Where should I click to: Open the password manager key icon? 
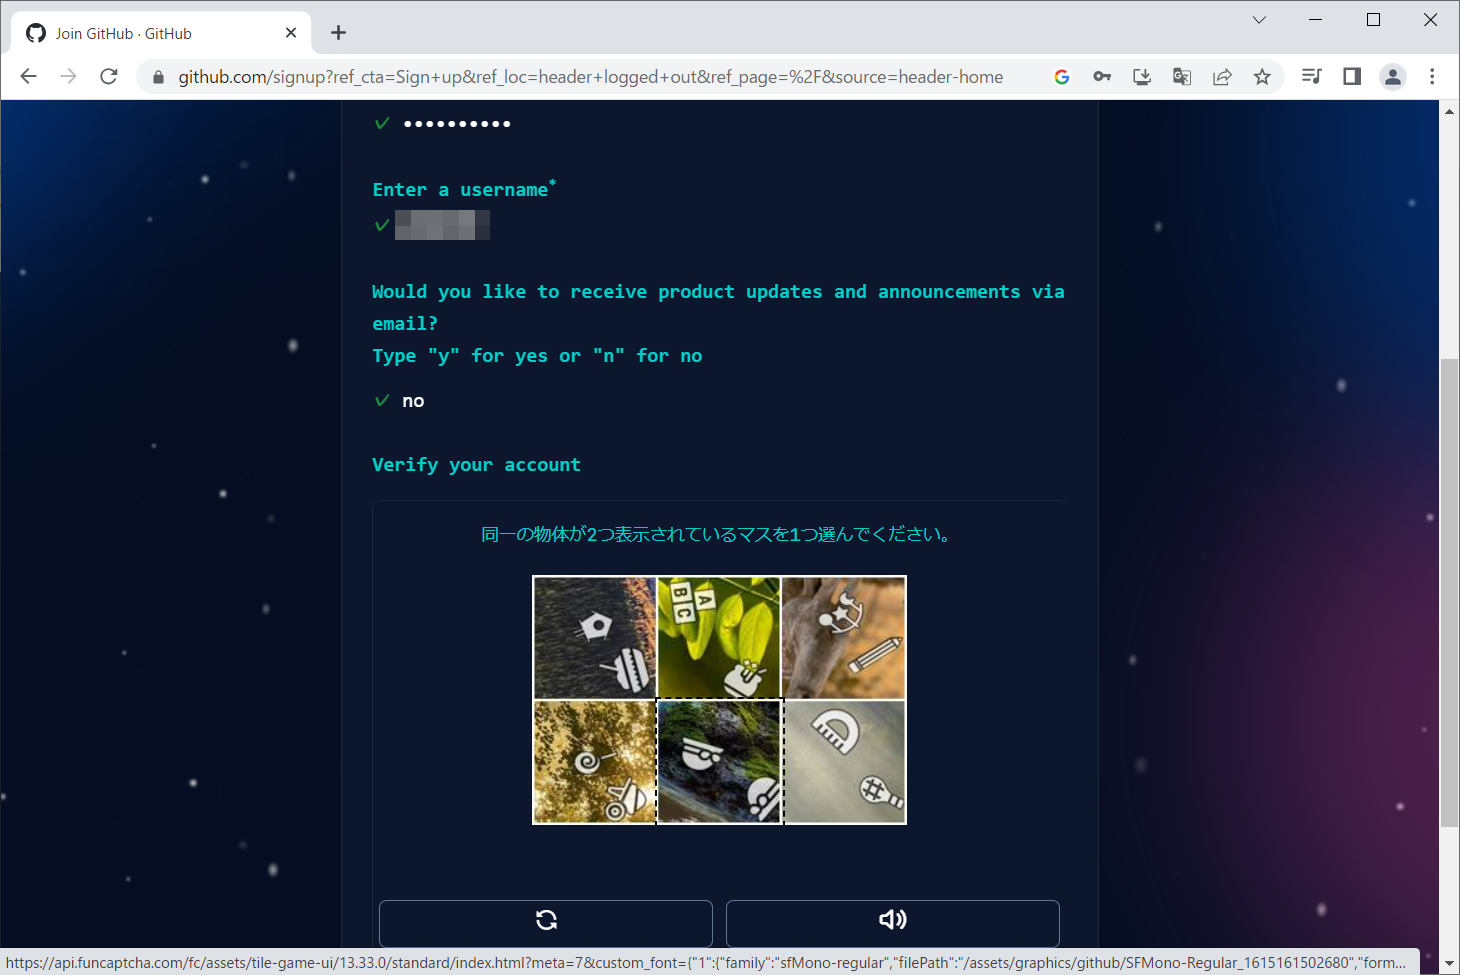(1102, 77)
